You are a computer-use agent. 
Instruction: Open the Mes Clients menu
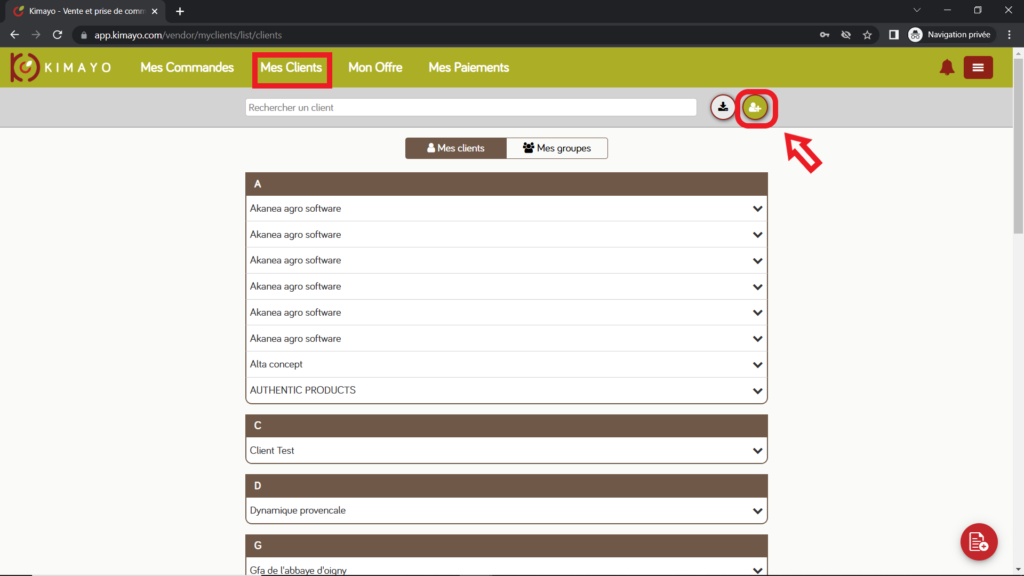tap(291, 67)
